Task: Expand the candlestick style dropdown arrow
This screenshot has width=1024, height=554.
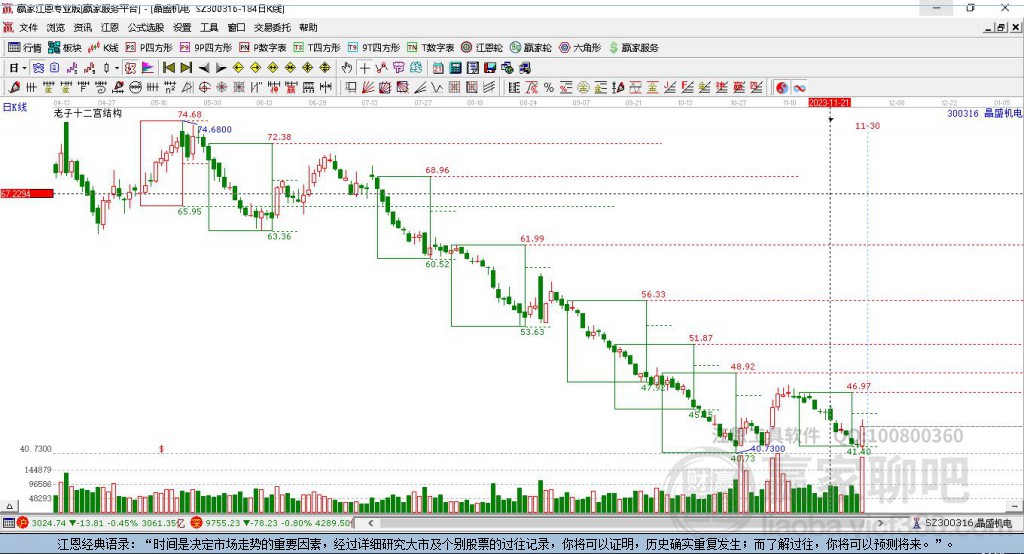Action: tap(117, 68)
